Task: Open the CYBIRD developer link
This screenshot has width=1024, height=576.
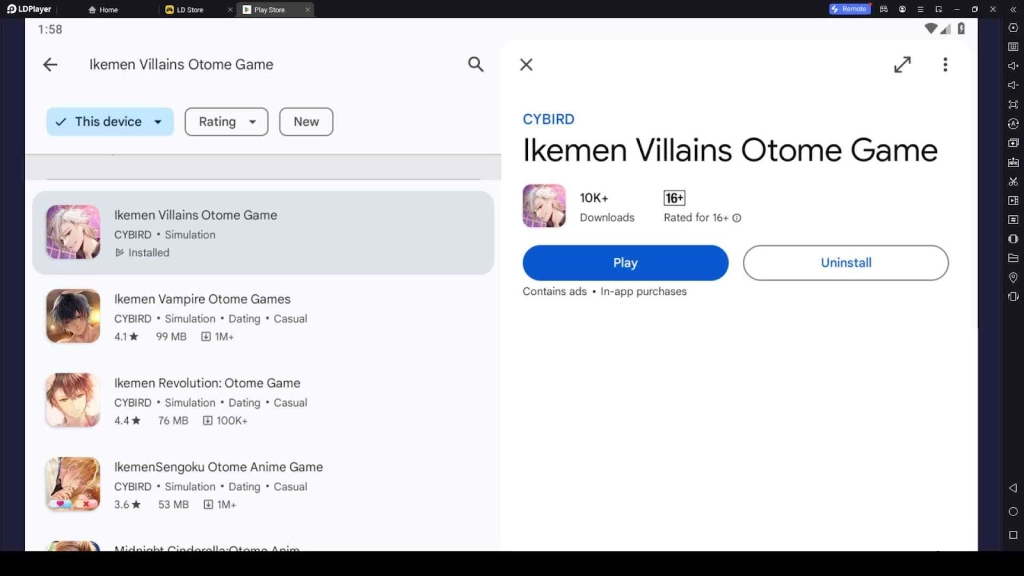Action: (x=548, y=119)
